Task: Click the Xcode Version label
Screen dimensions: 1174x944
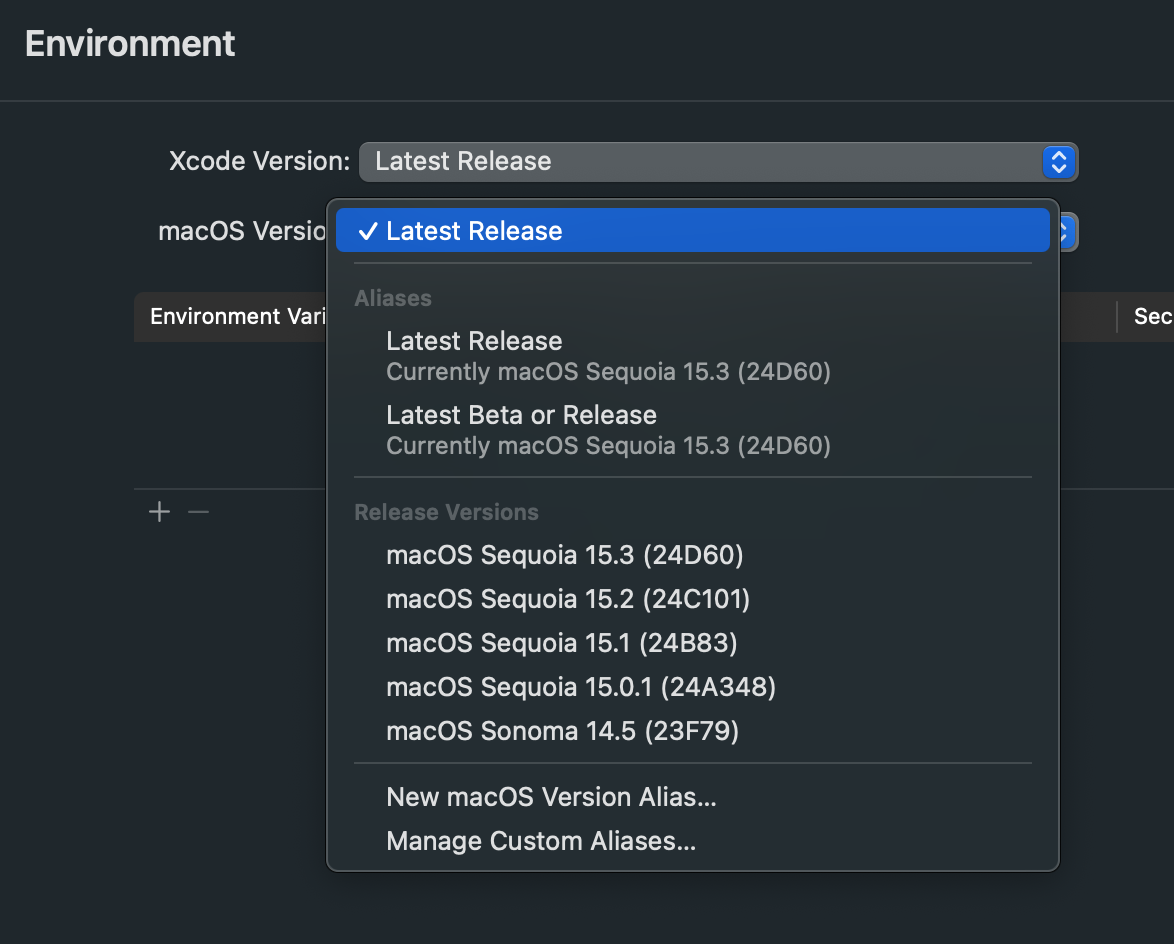Action: [259, 161]
